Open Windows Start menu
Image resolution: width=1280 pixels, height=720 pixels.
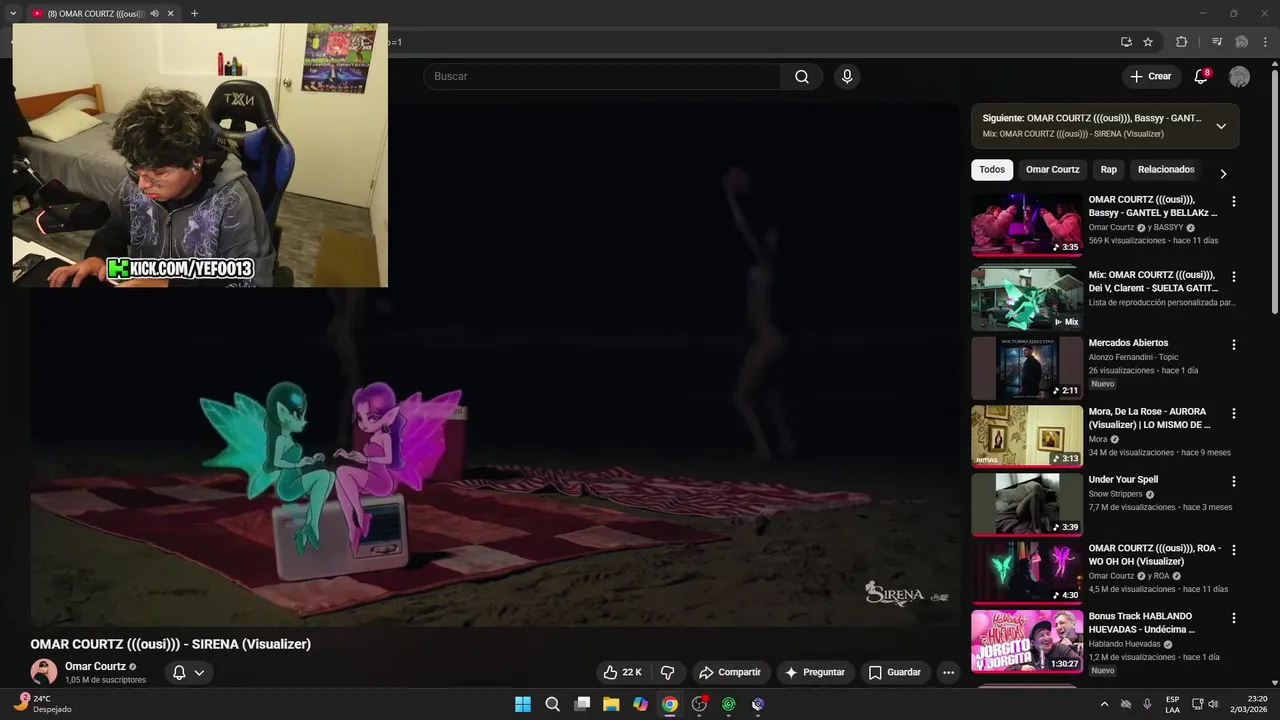pos(523,704)
